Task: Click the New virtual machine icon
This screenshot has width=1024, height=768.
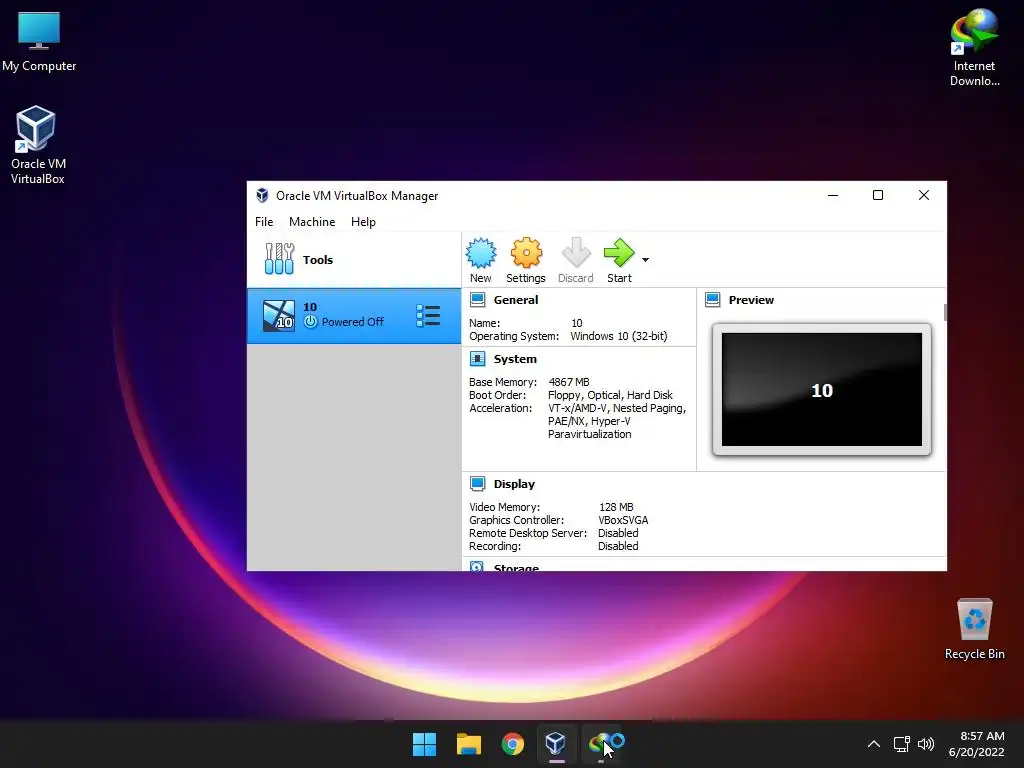Action: tap(481, 253)
